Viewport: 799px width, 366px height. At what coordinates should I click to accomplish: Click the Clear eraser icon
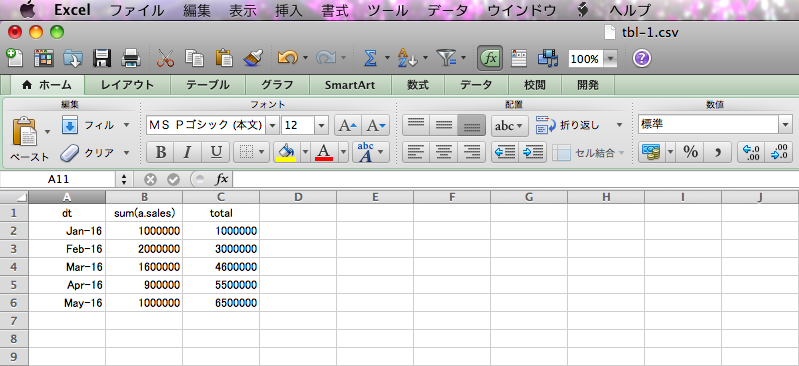click(x=69, y=152)
